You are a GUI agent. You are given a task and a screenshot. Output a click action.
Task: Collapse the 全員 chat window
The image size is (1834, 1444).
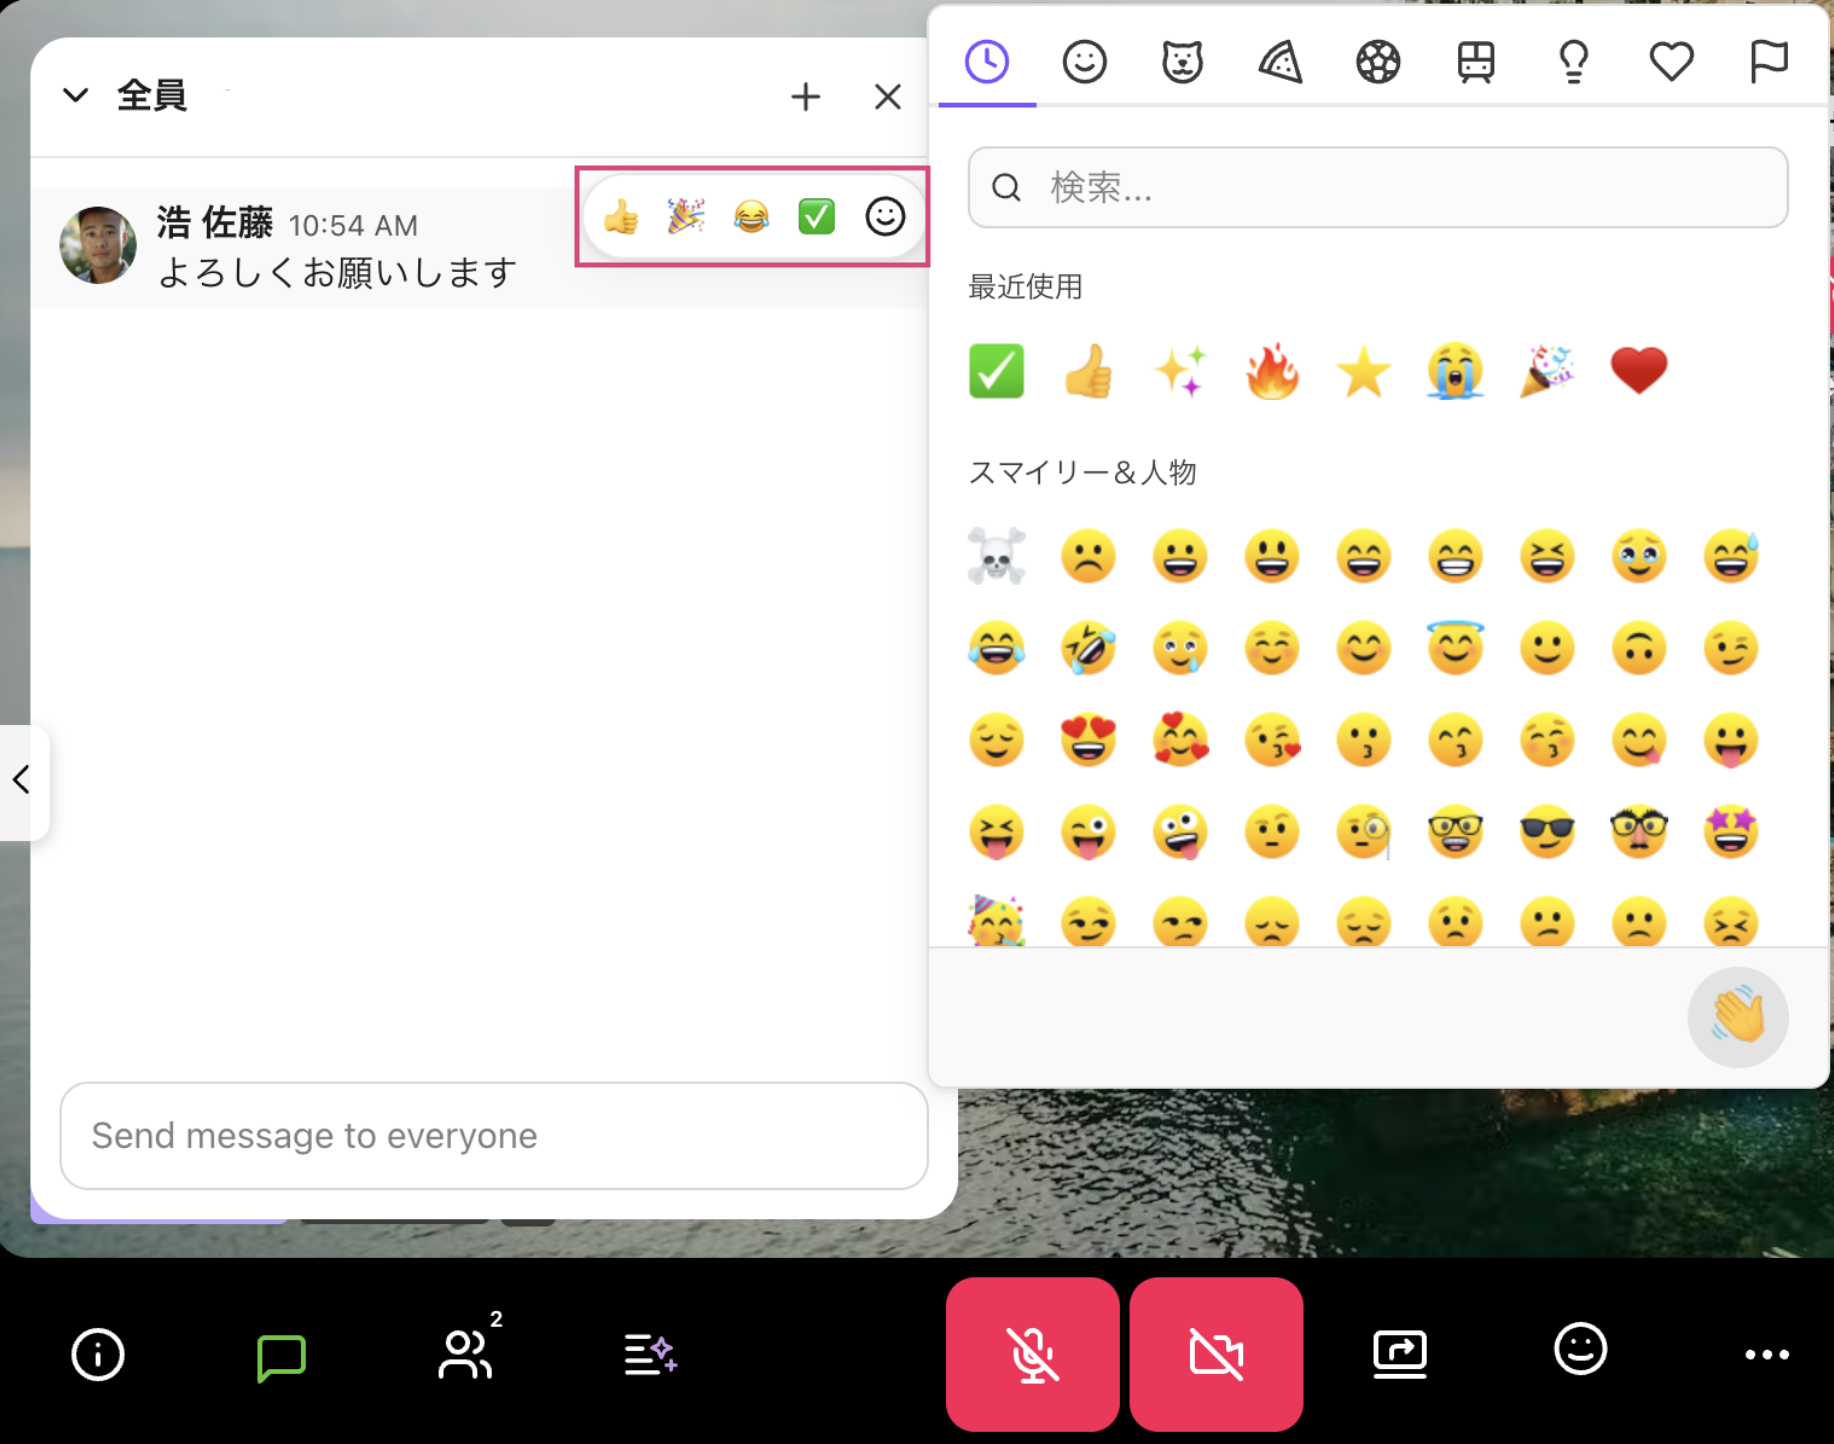(x=76, y=95)
